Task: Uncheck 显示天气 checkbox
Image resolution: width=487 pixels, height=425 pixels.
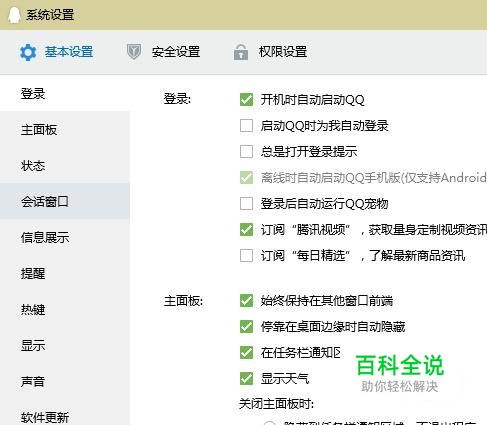Action: point(246,379)
